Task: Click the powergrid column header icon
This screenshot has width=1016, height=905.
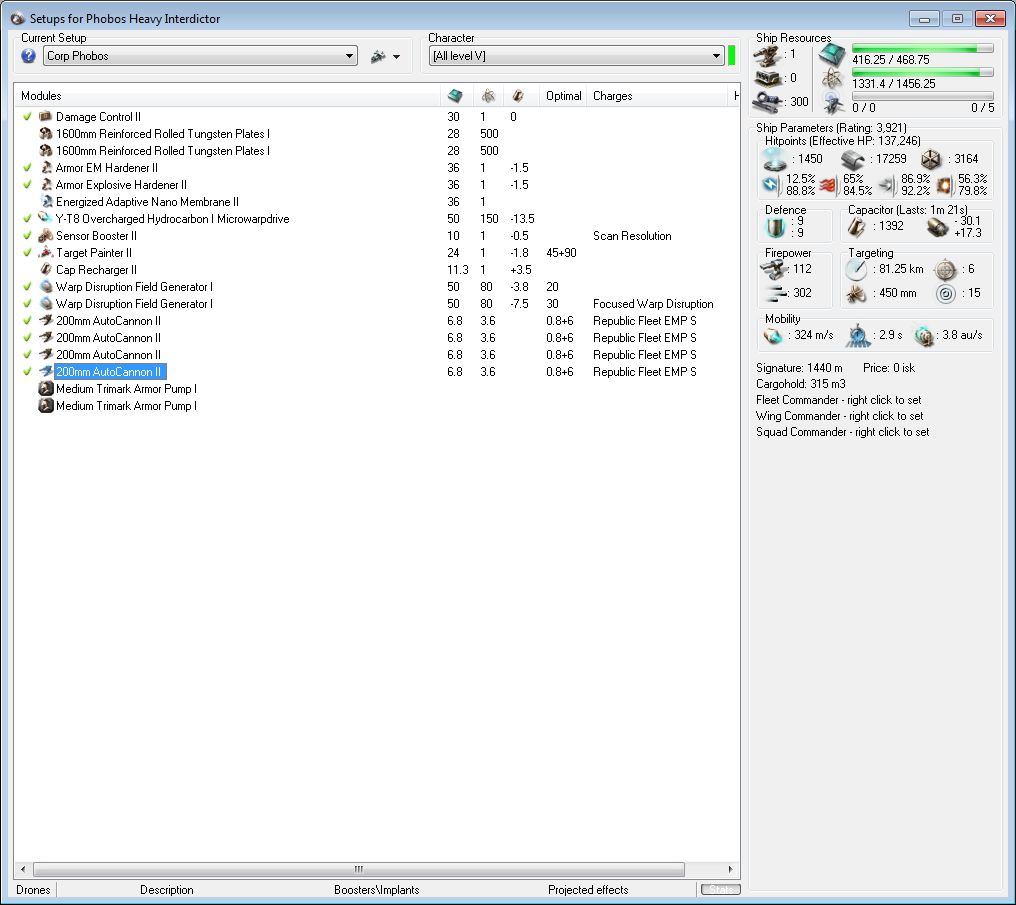Action: (488, 96)
